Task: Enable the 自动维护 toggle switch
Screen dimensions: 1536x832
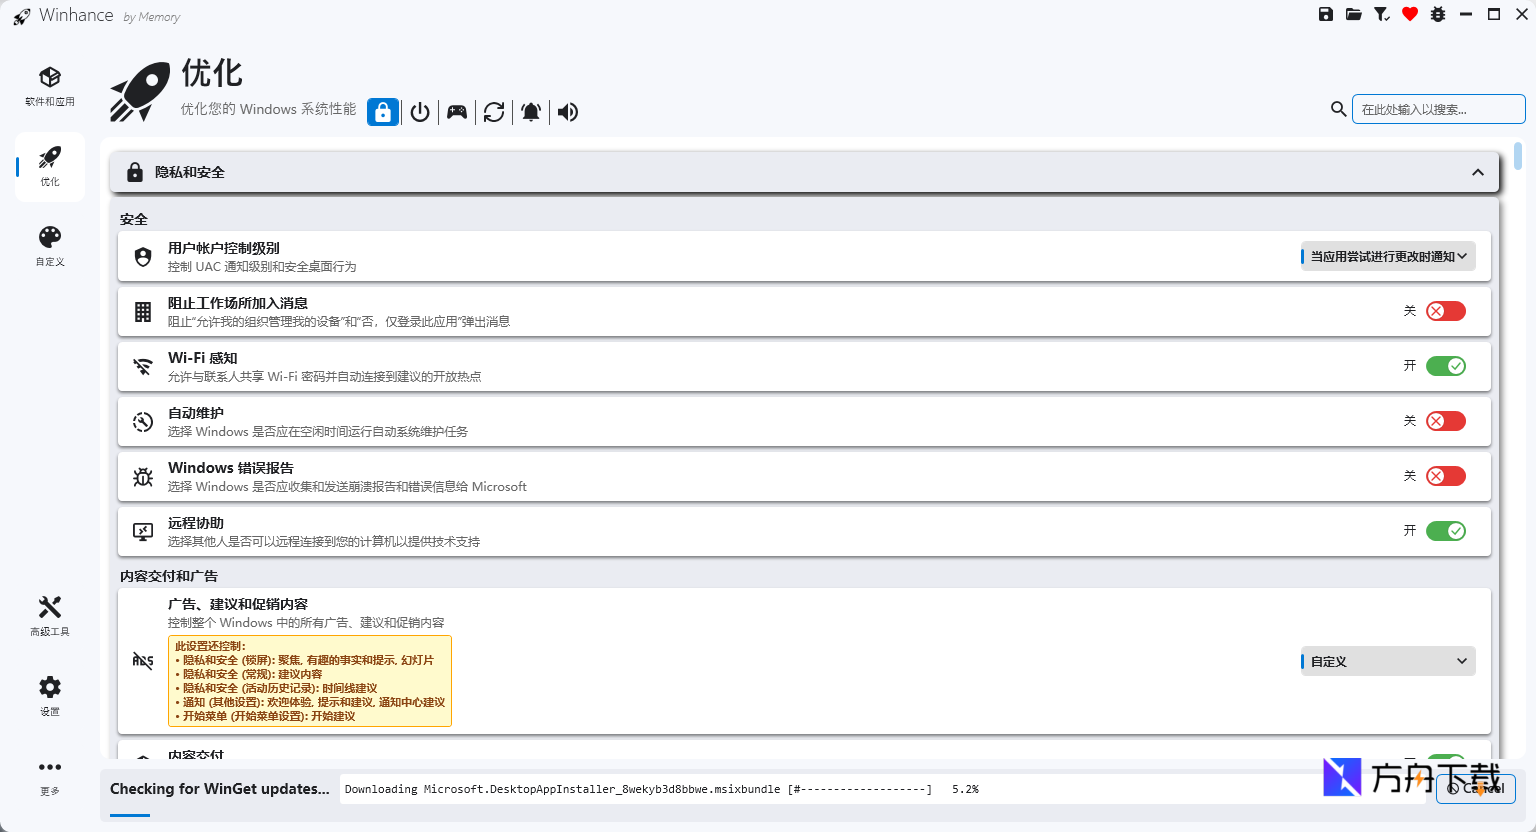Action: click(x=1445, y=421)
